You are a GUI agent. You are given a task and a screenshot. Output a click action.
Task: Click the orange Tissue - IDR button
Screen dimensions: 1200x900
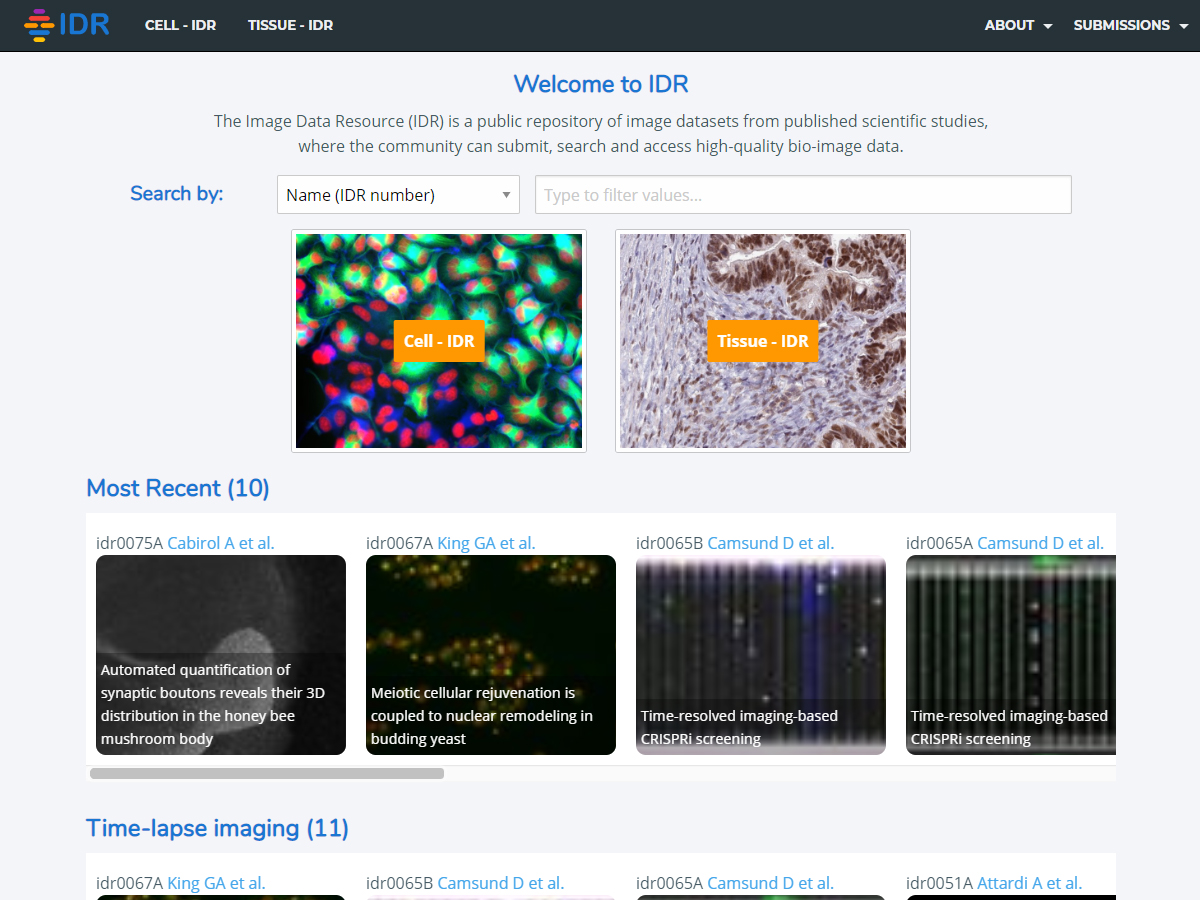pos(762,341)
